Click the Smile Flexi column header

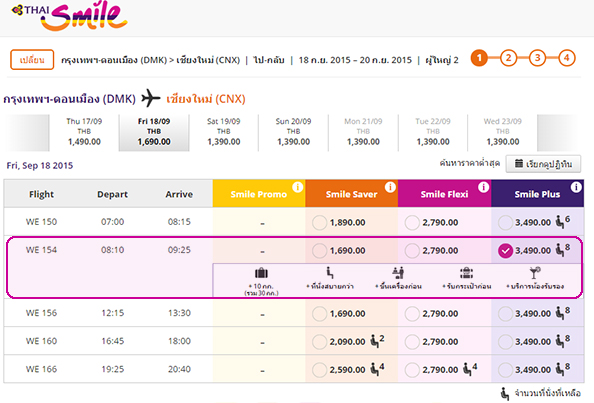pyautogui.click(x=444, y=194)
